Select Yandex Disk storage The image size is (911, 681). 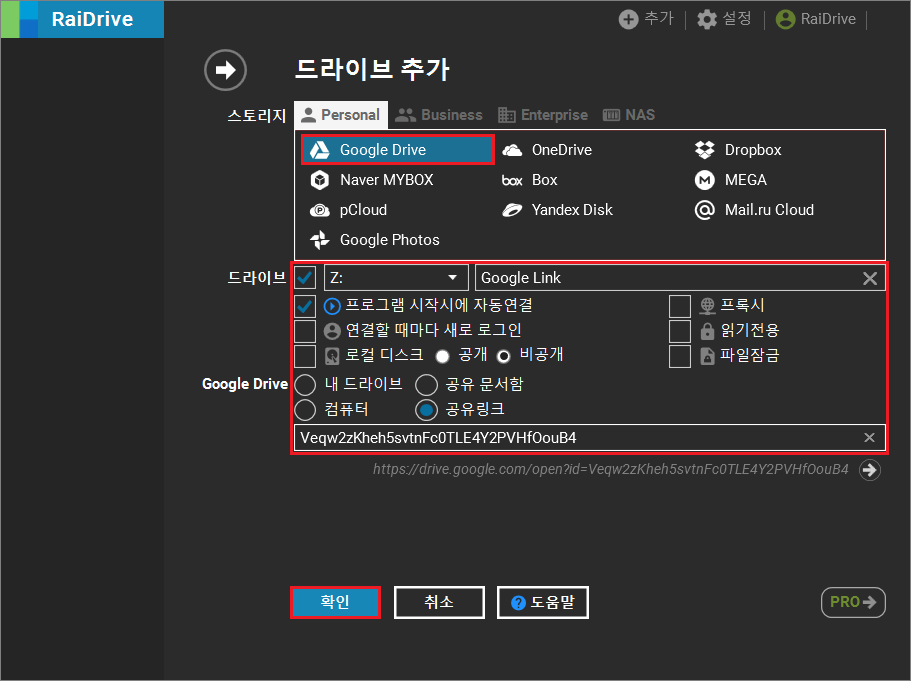[x=557, y=210]
